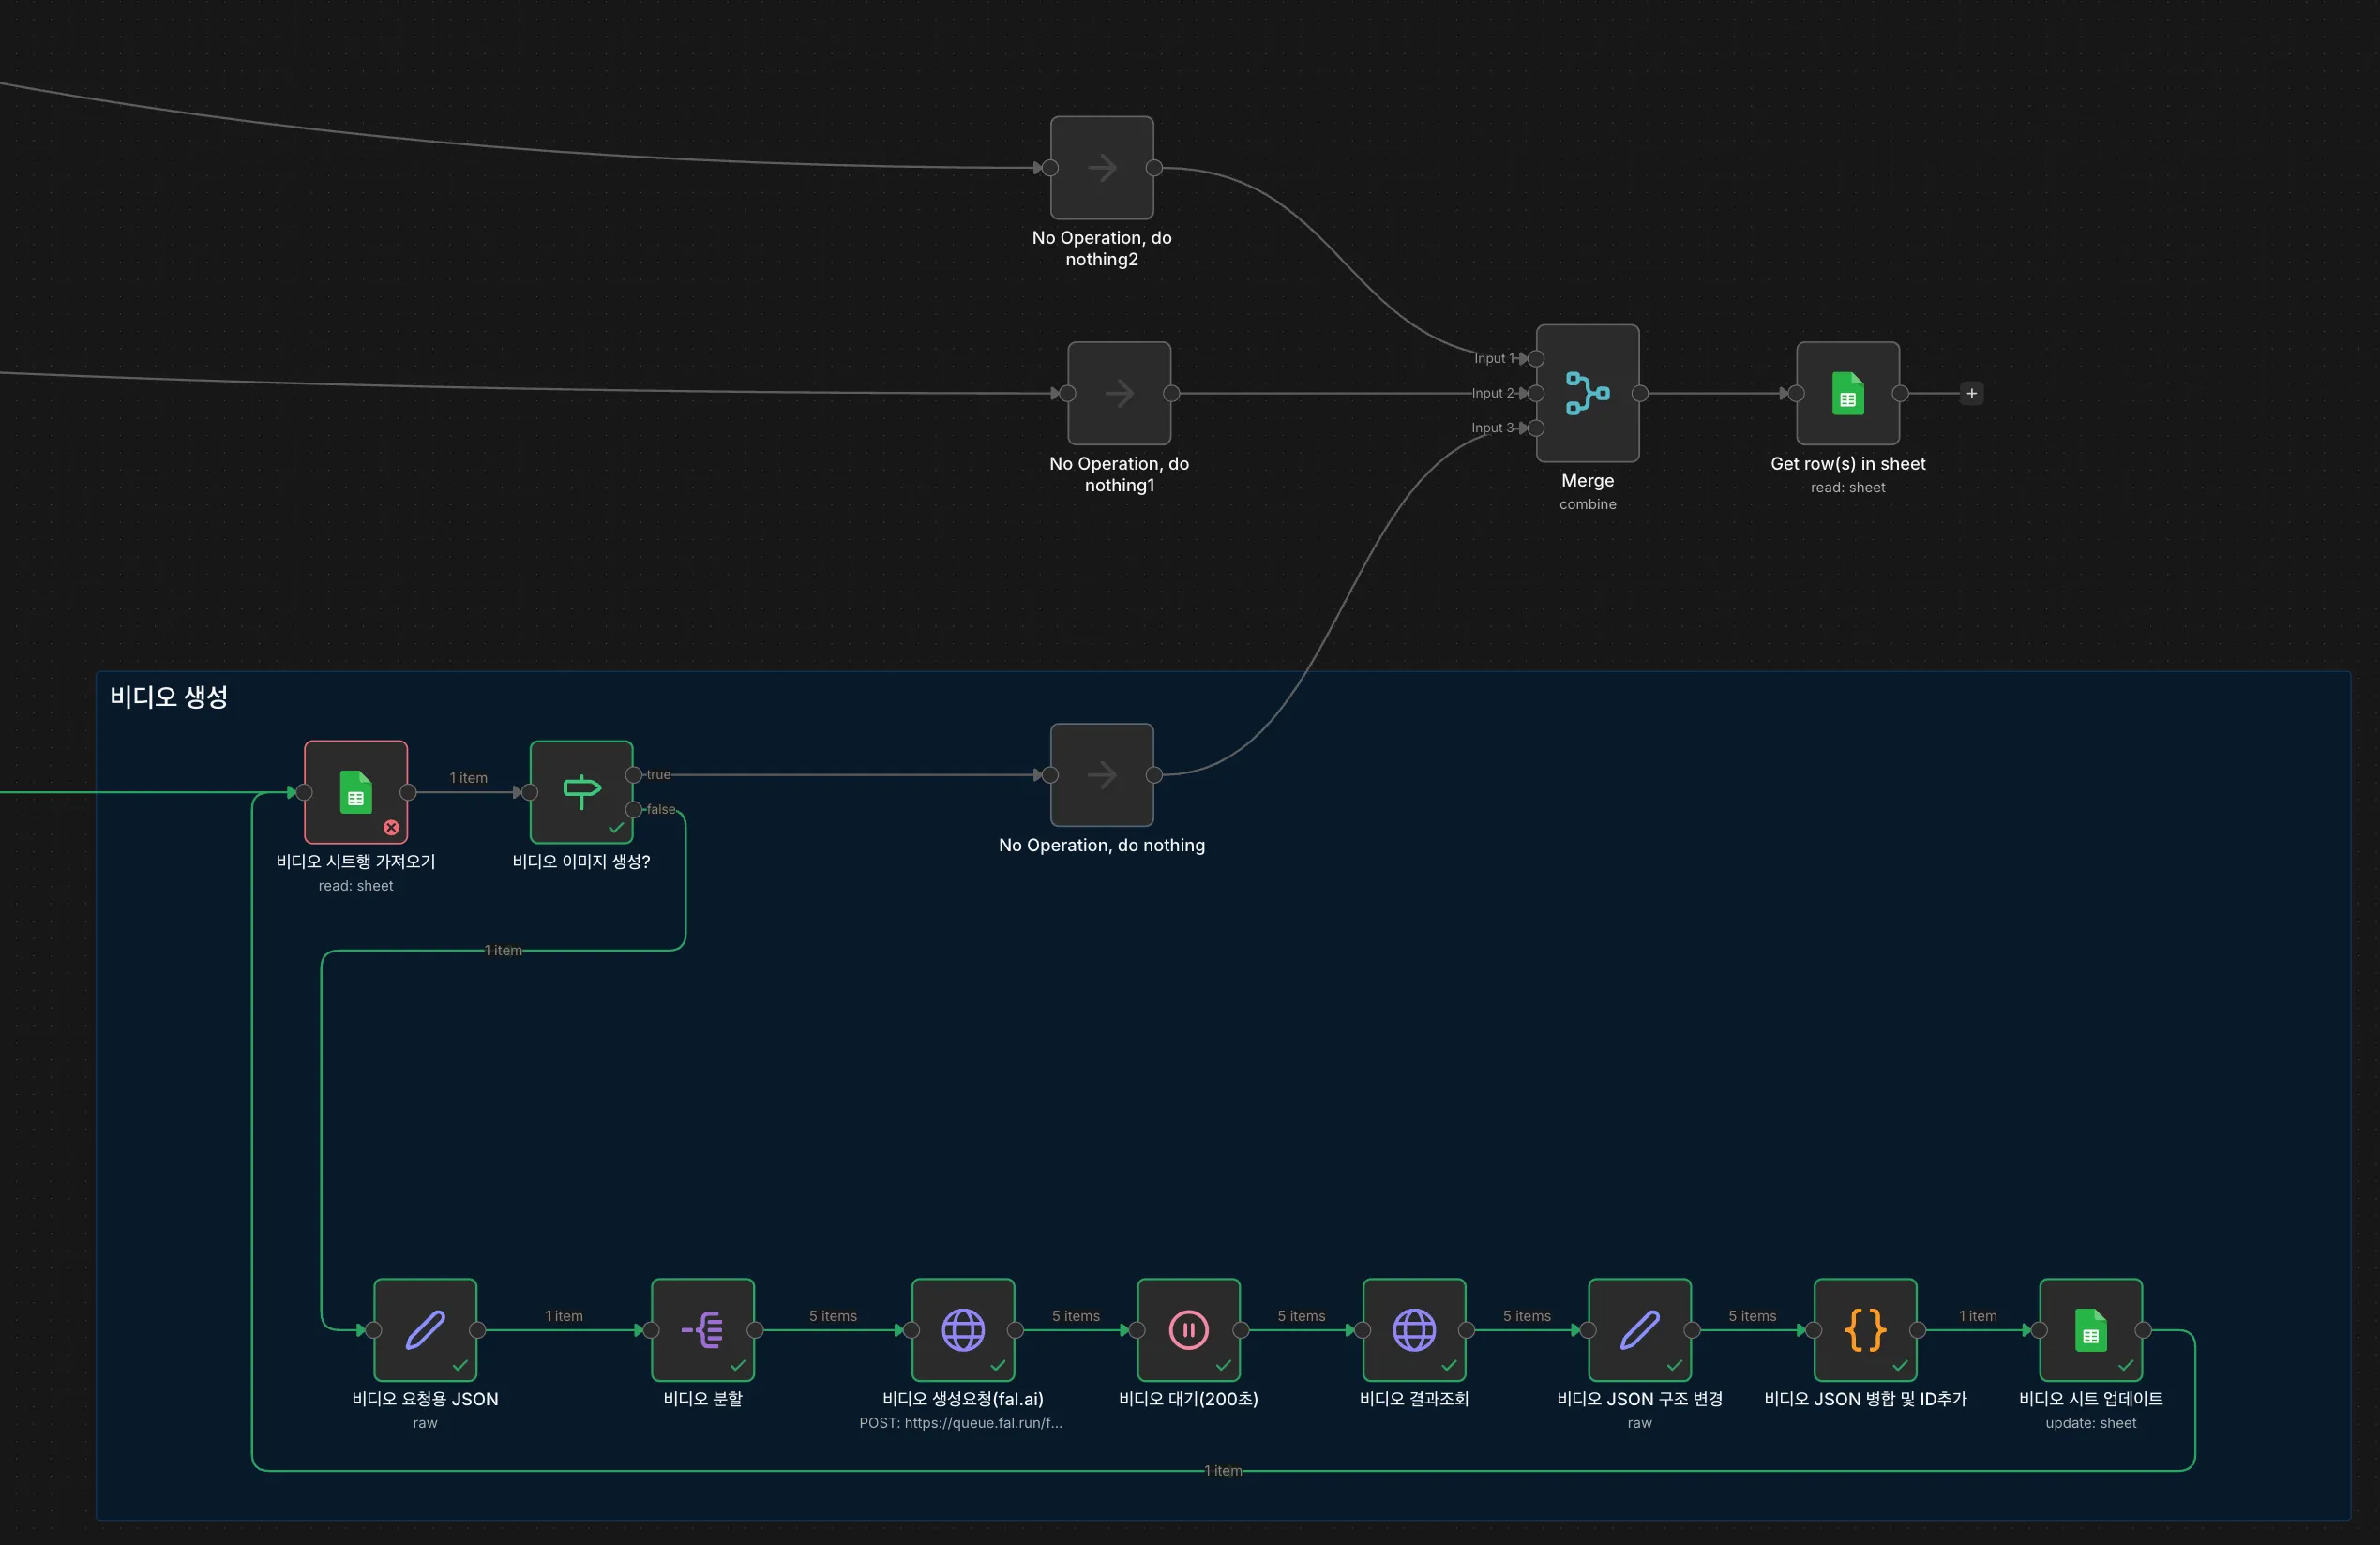Open the 비디오 생성요청(fal.ai) HTTP node

[x=962, y=1329]
